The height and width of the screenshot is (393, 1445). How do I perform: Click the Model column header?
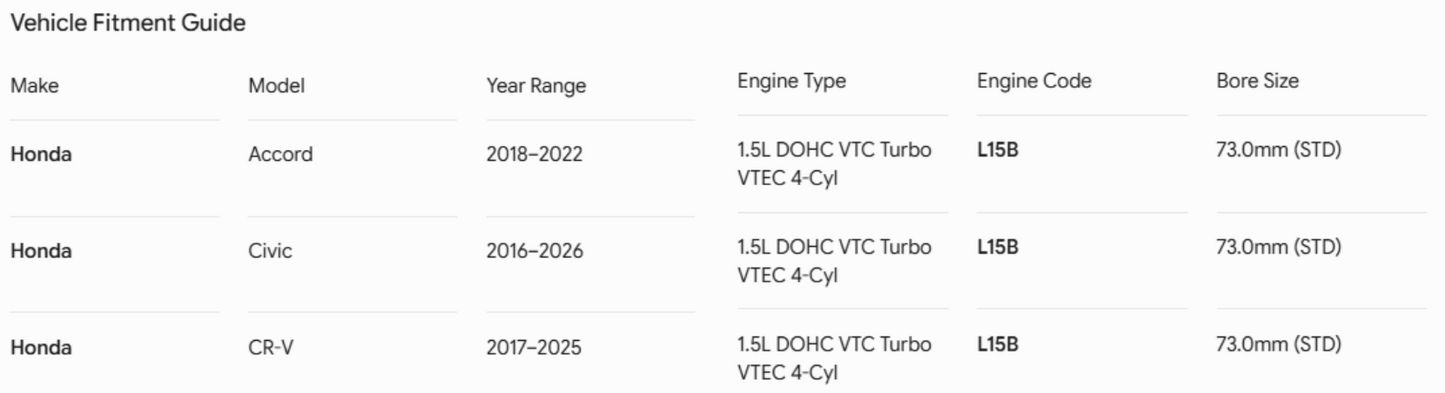276,86
